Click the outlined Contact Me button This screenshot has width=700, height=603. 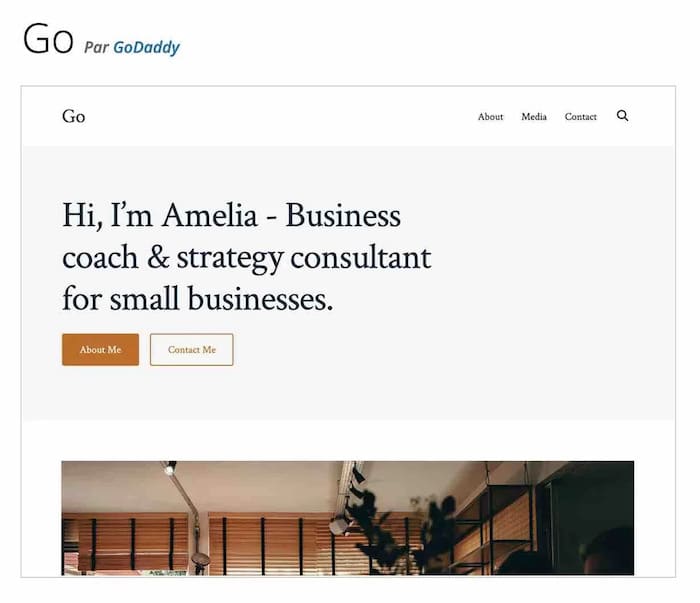click(191, 350)
